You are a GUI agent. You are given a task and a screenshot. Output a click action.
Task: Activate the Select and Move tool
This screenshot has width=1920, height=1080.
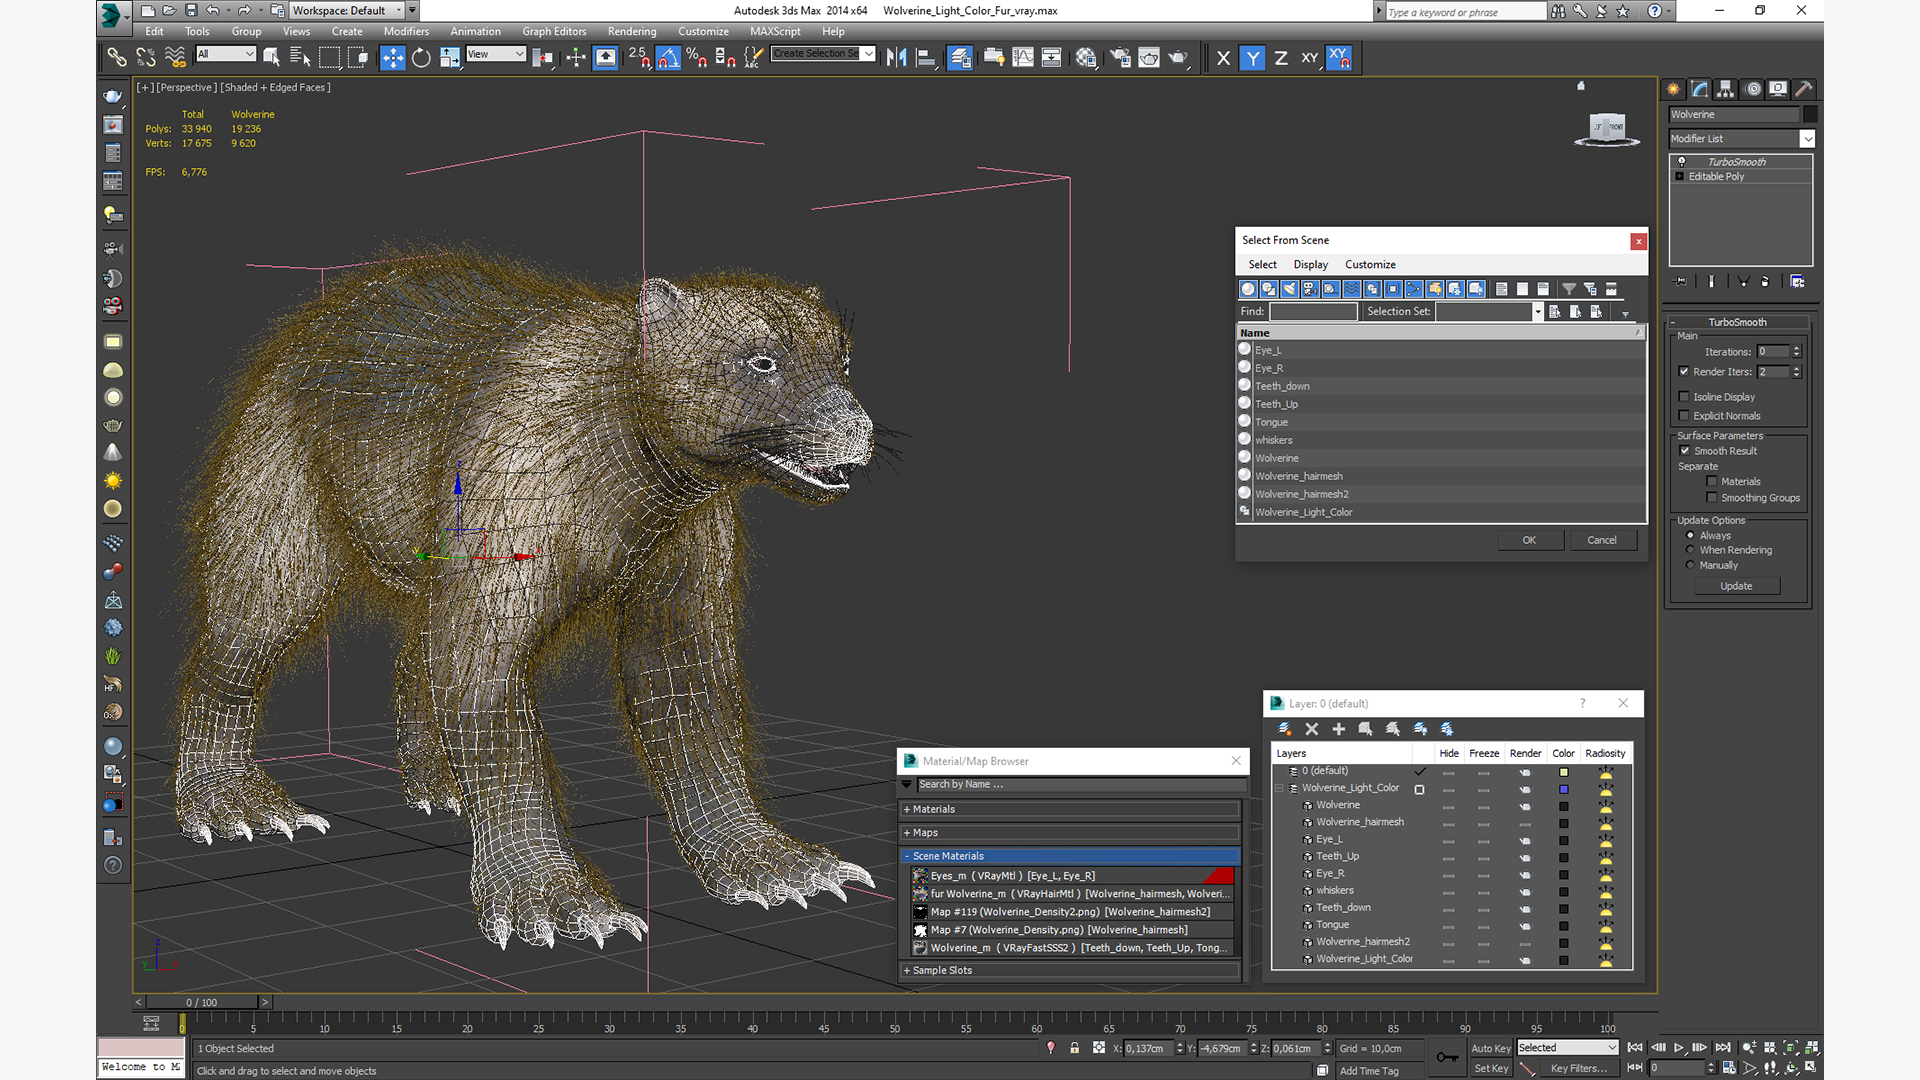393,58
